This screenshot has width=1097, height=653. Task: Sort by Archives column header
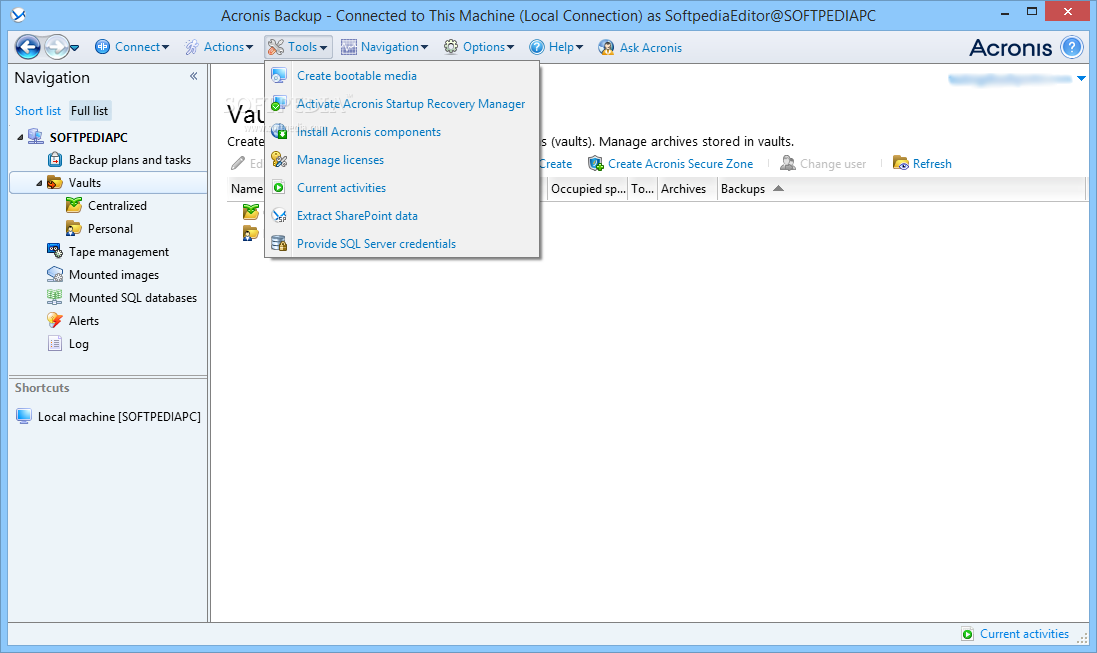click(x=687, y=189)
